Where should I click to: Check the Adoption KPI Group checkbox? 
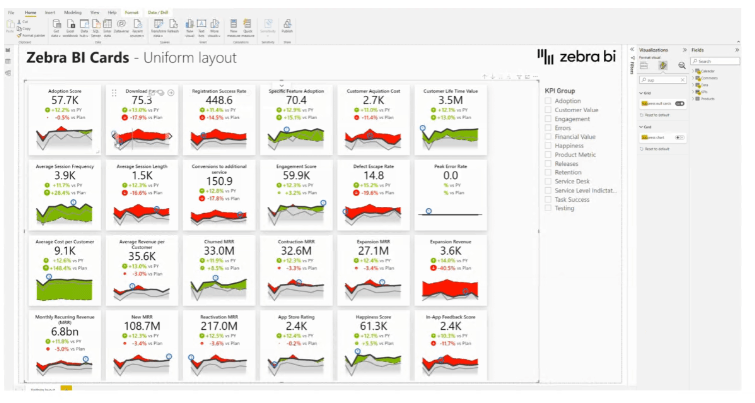tap(548, 101)
